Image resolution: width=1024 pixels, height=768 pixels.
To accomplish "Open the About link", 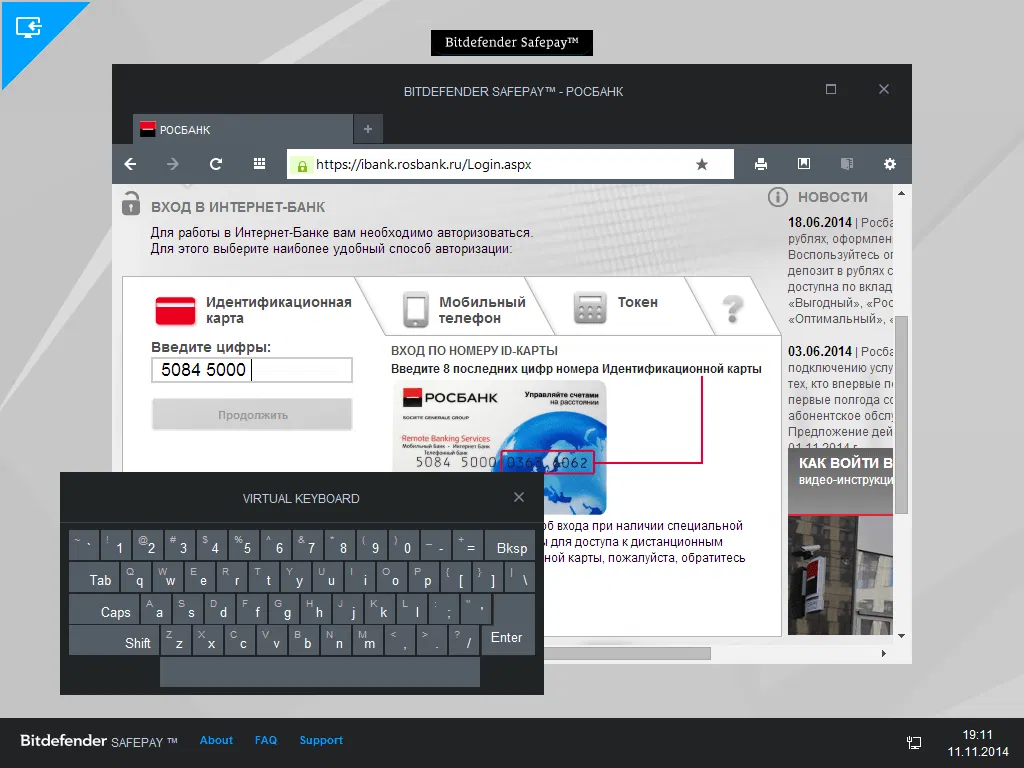I will [216, 740].
